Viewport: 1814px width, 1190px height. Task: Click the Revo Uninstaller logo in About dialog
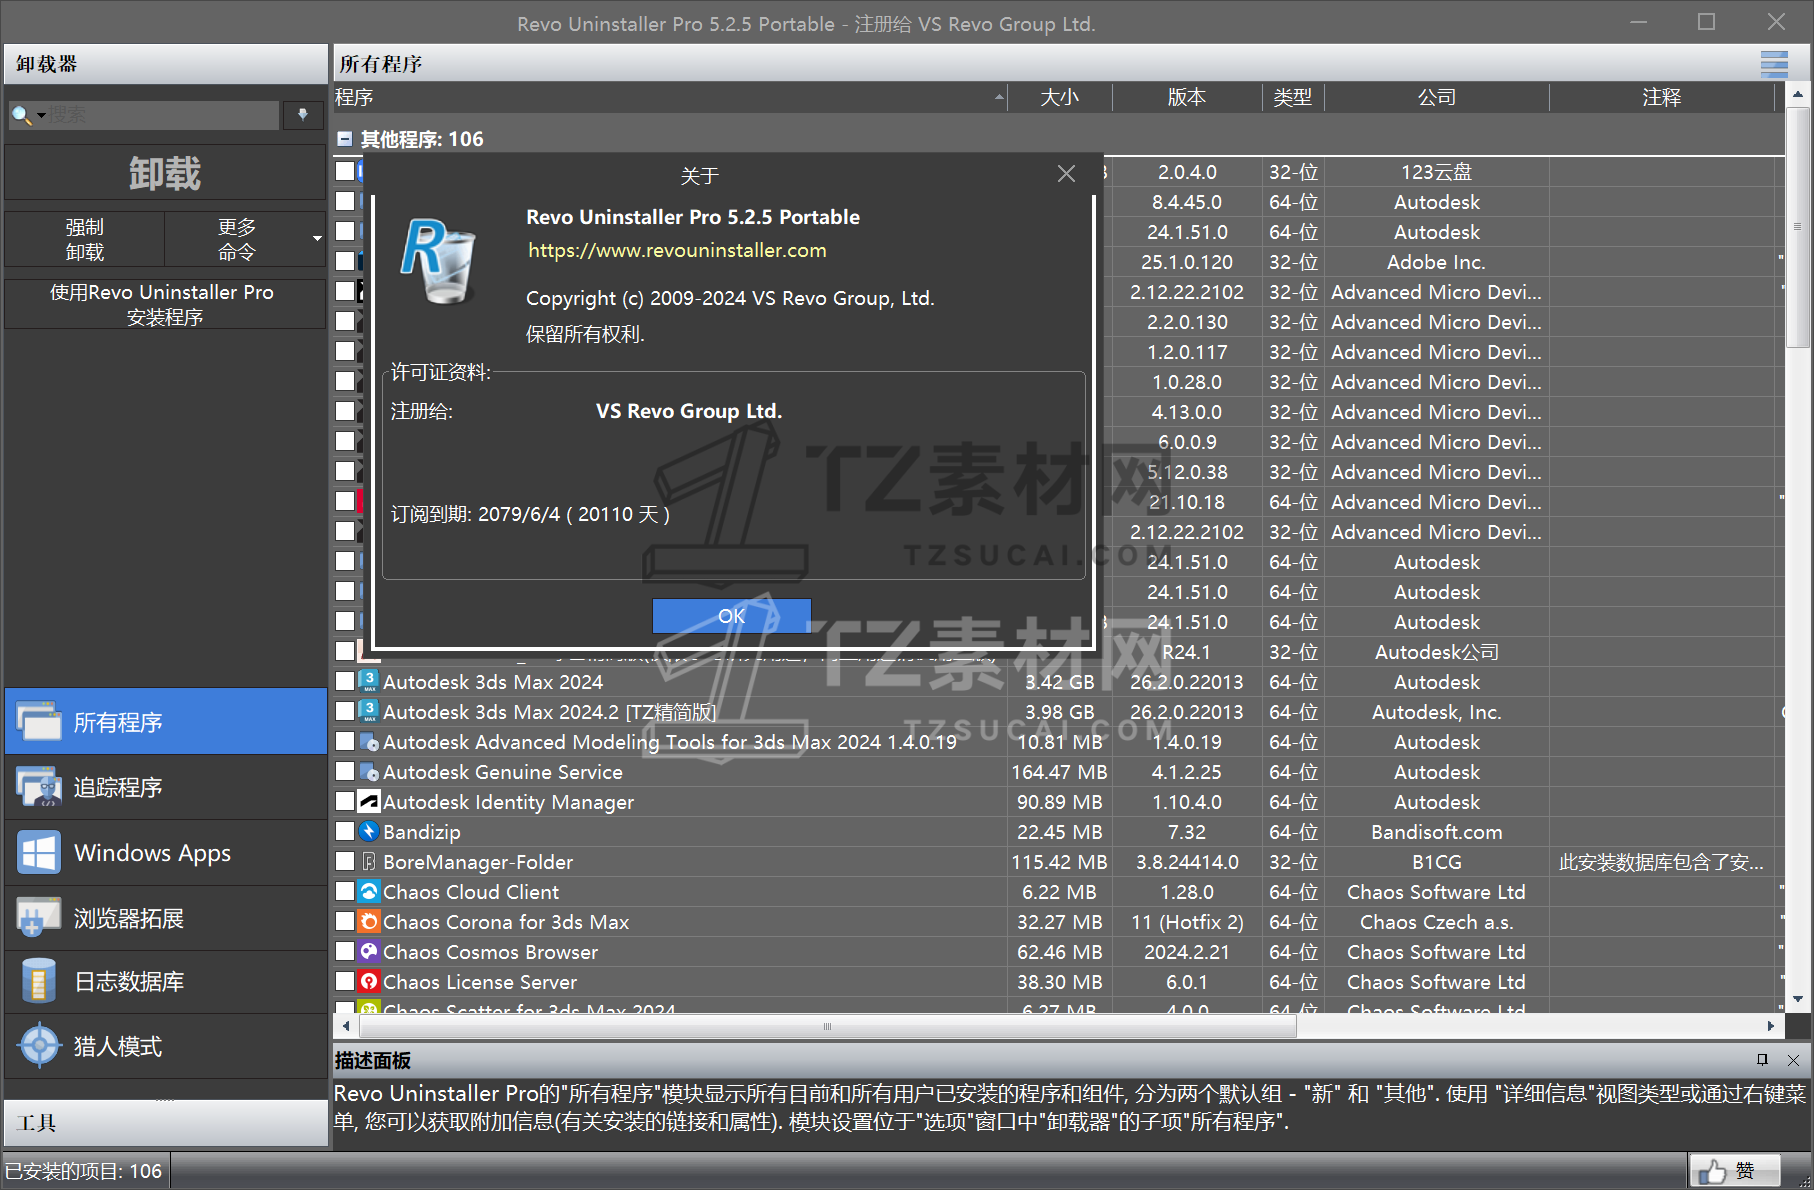[x=438, y=261]
